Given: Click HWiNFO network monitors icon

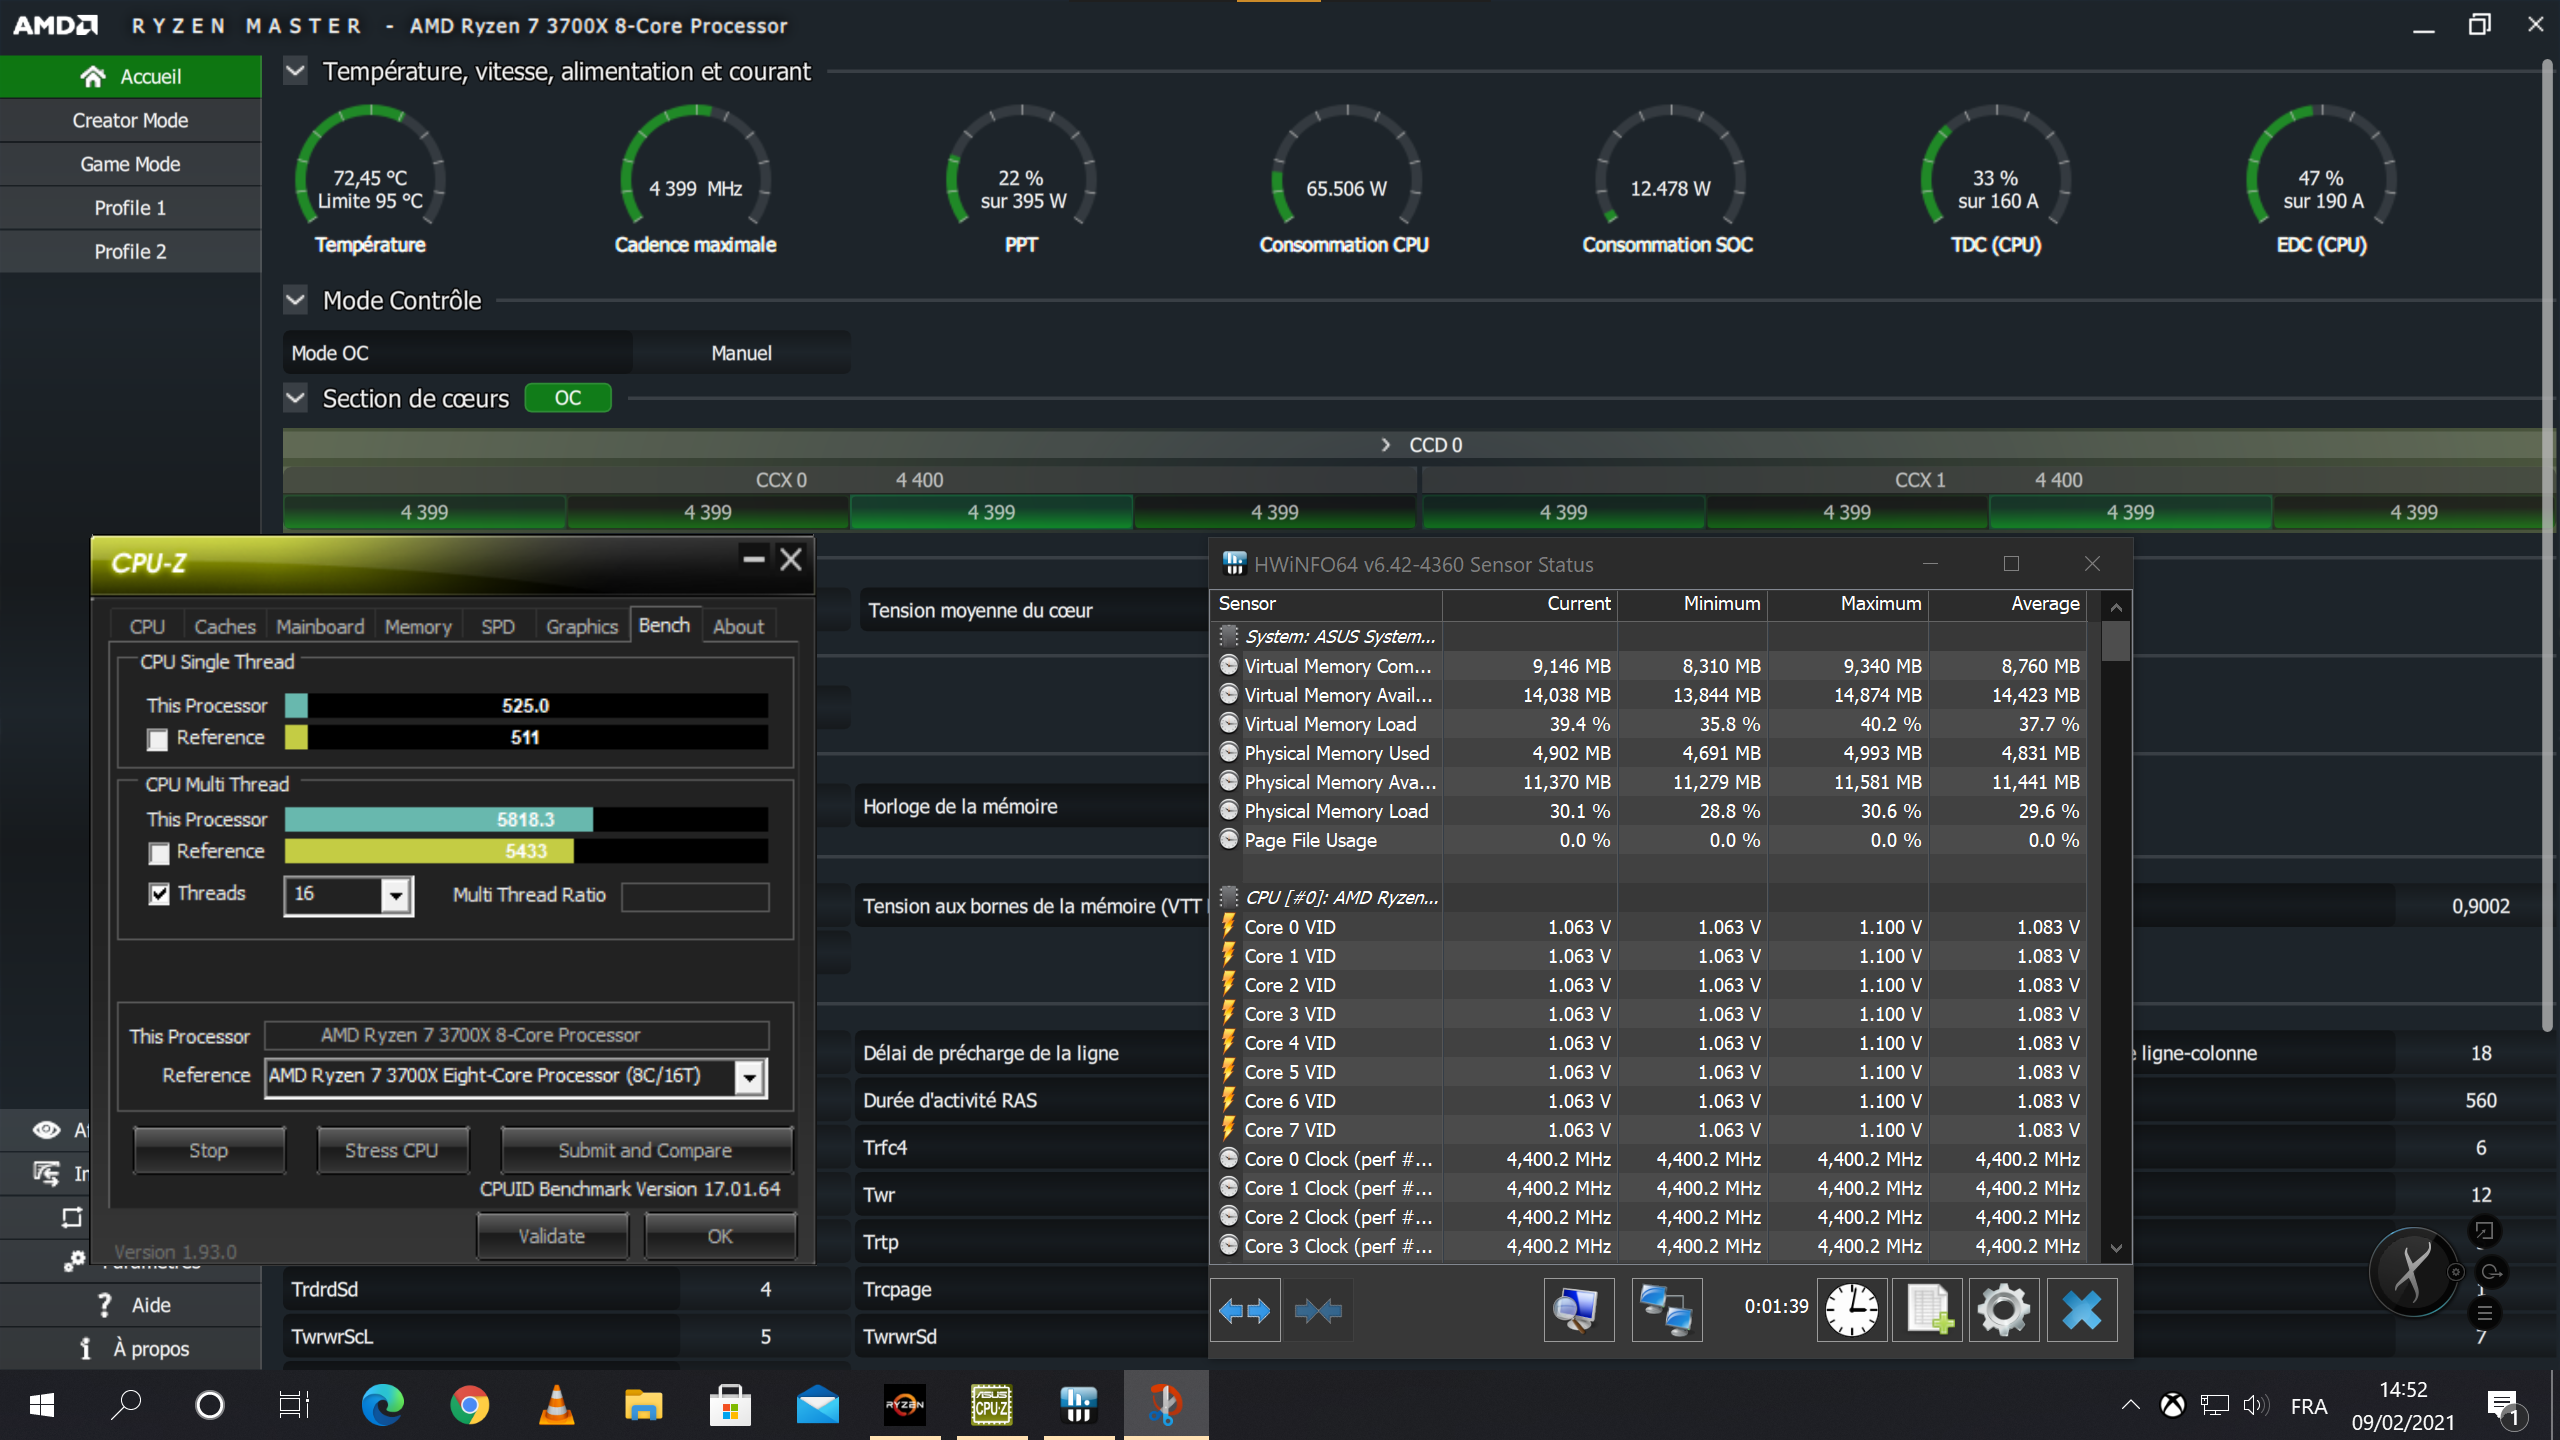Looking at the screenshot, I should point(1666,1309).
